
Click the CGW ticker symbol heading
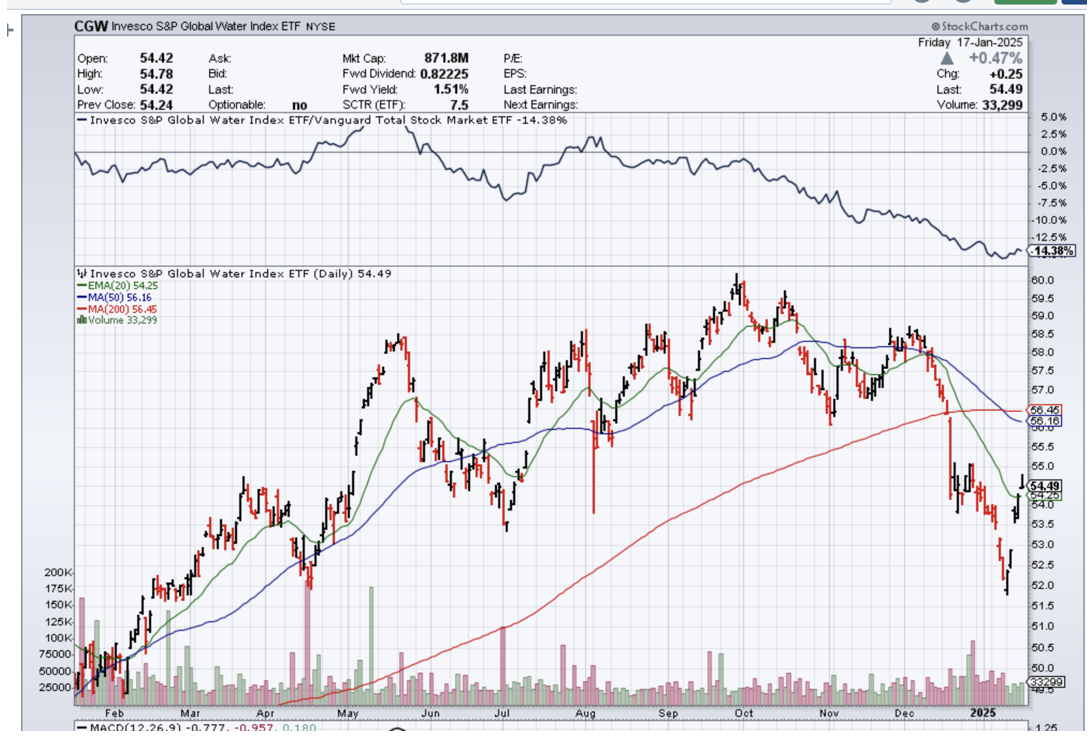(x=92, y=27)
